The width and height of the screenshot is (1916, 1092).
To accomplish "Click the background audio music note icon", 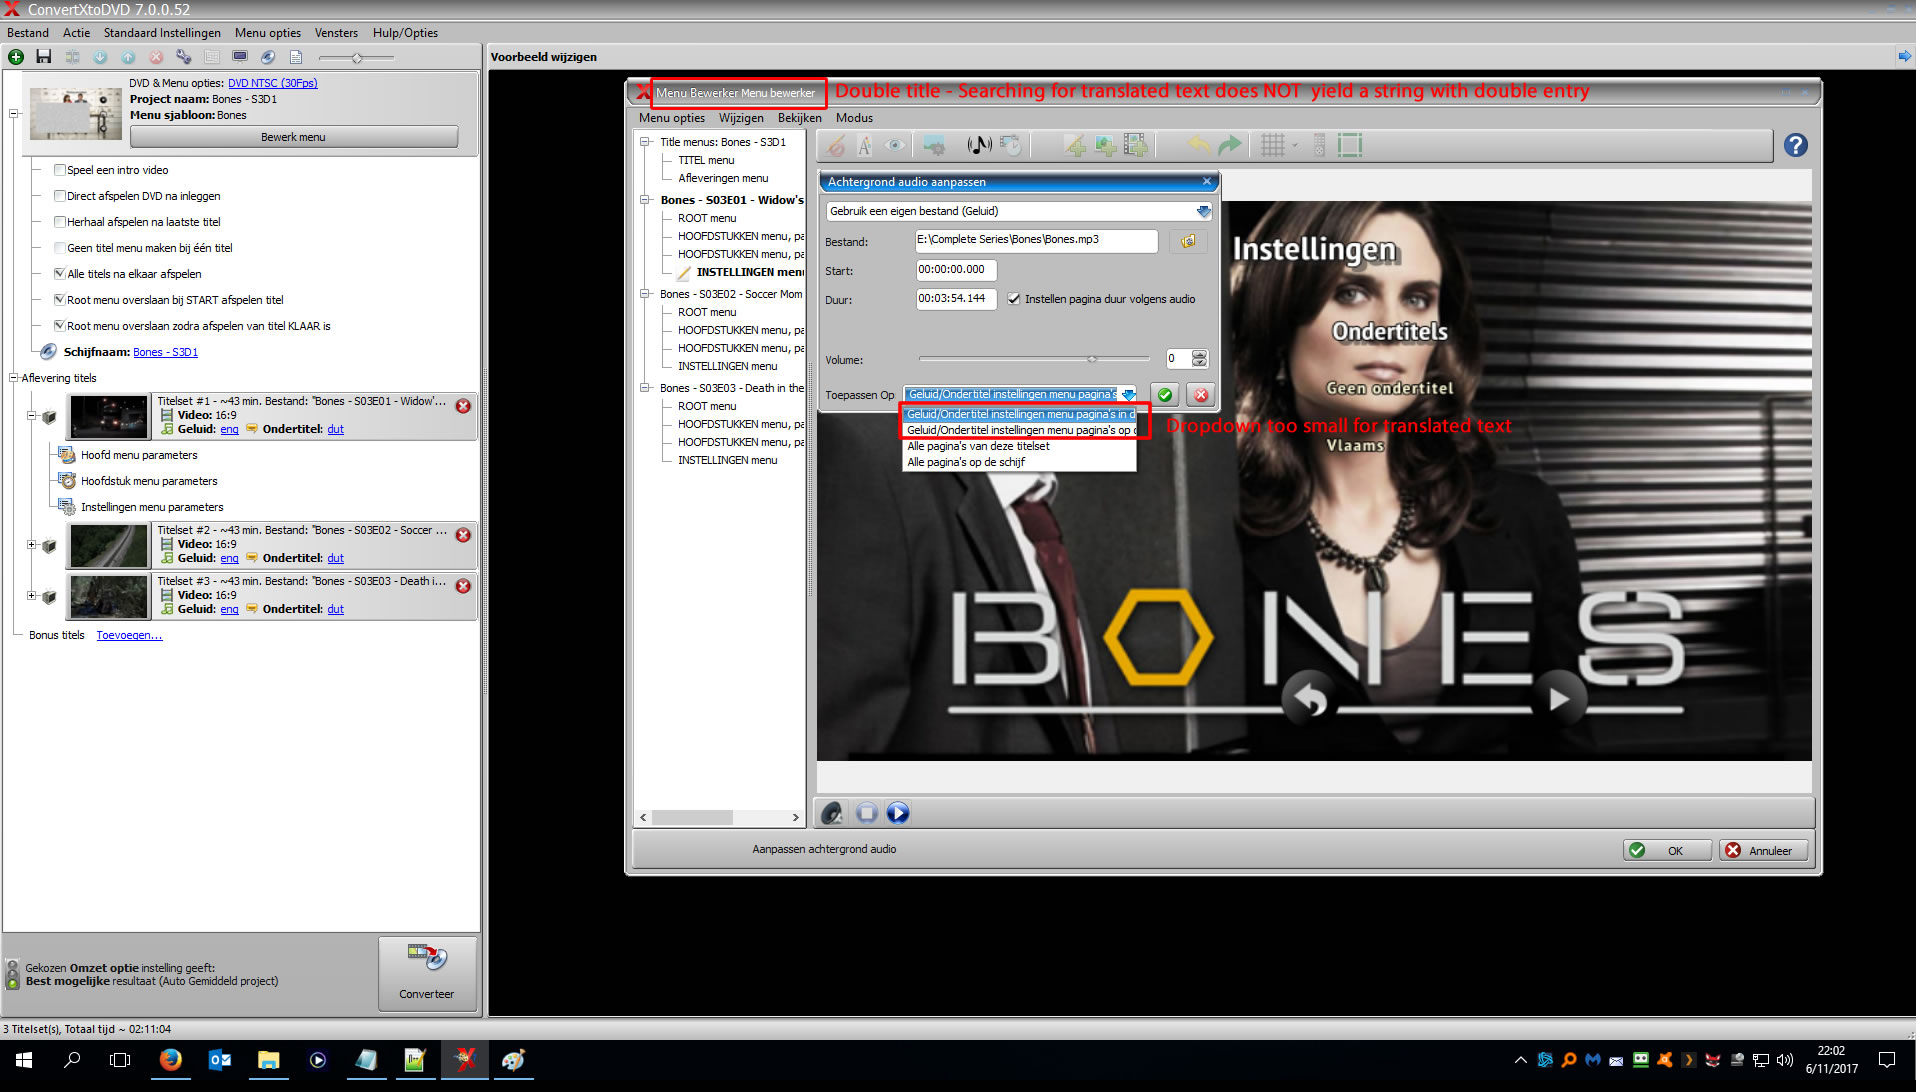I will coord(979,146).
